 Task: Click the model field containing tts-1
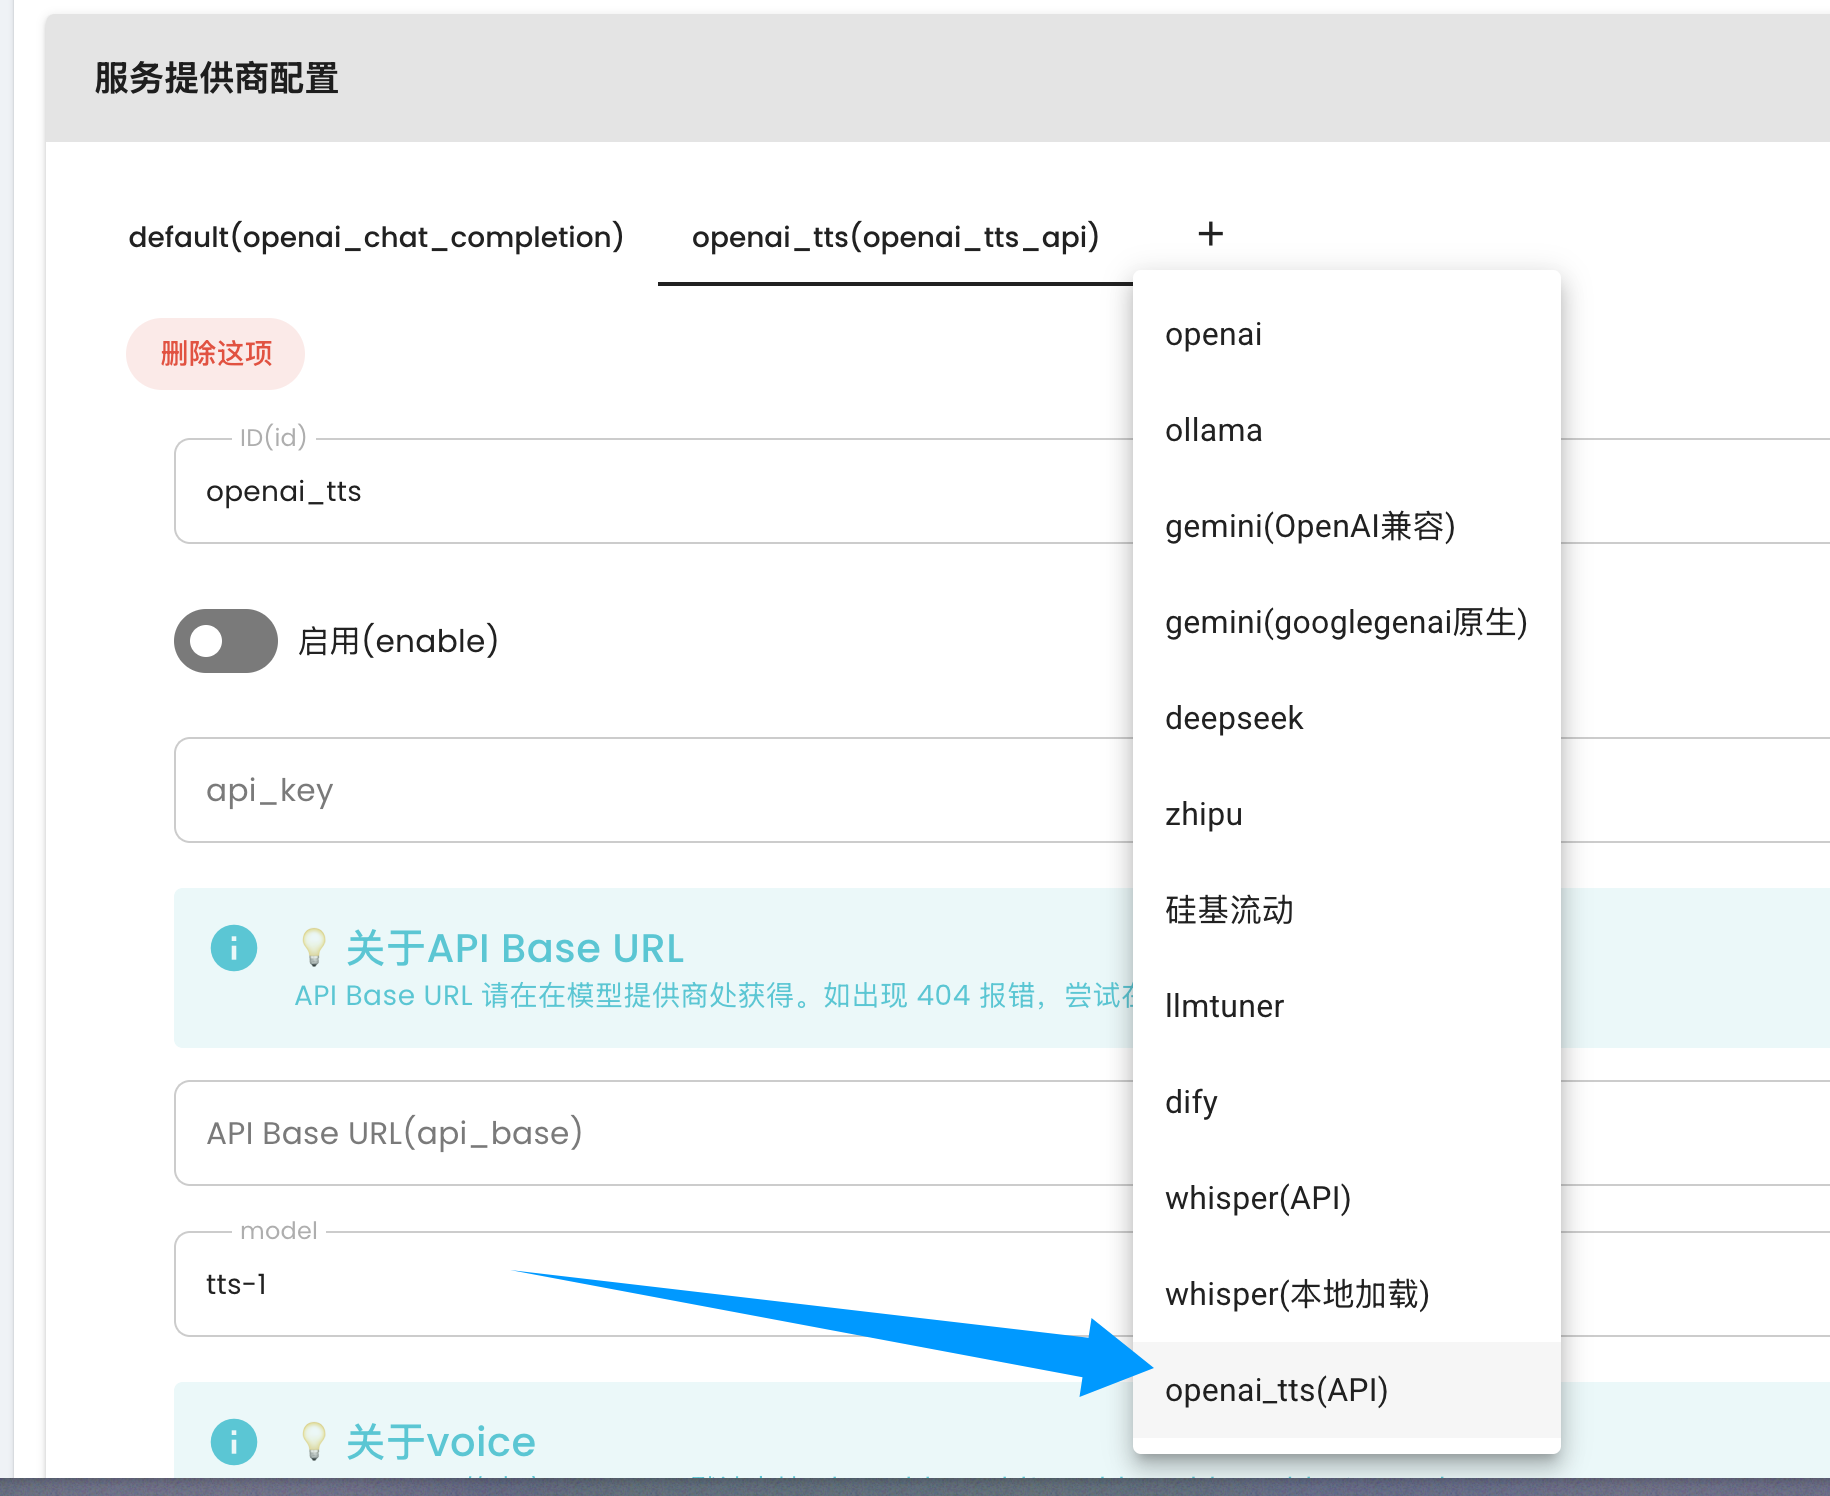click(650, 1284)
